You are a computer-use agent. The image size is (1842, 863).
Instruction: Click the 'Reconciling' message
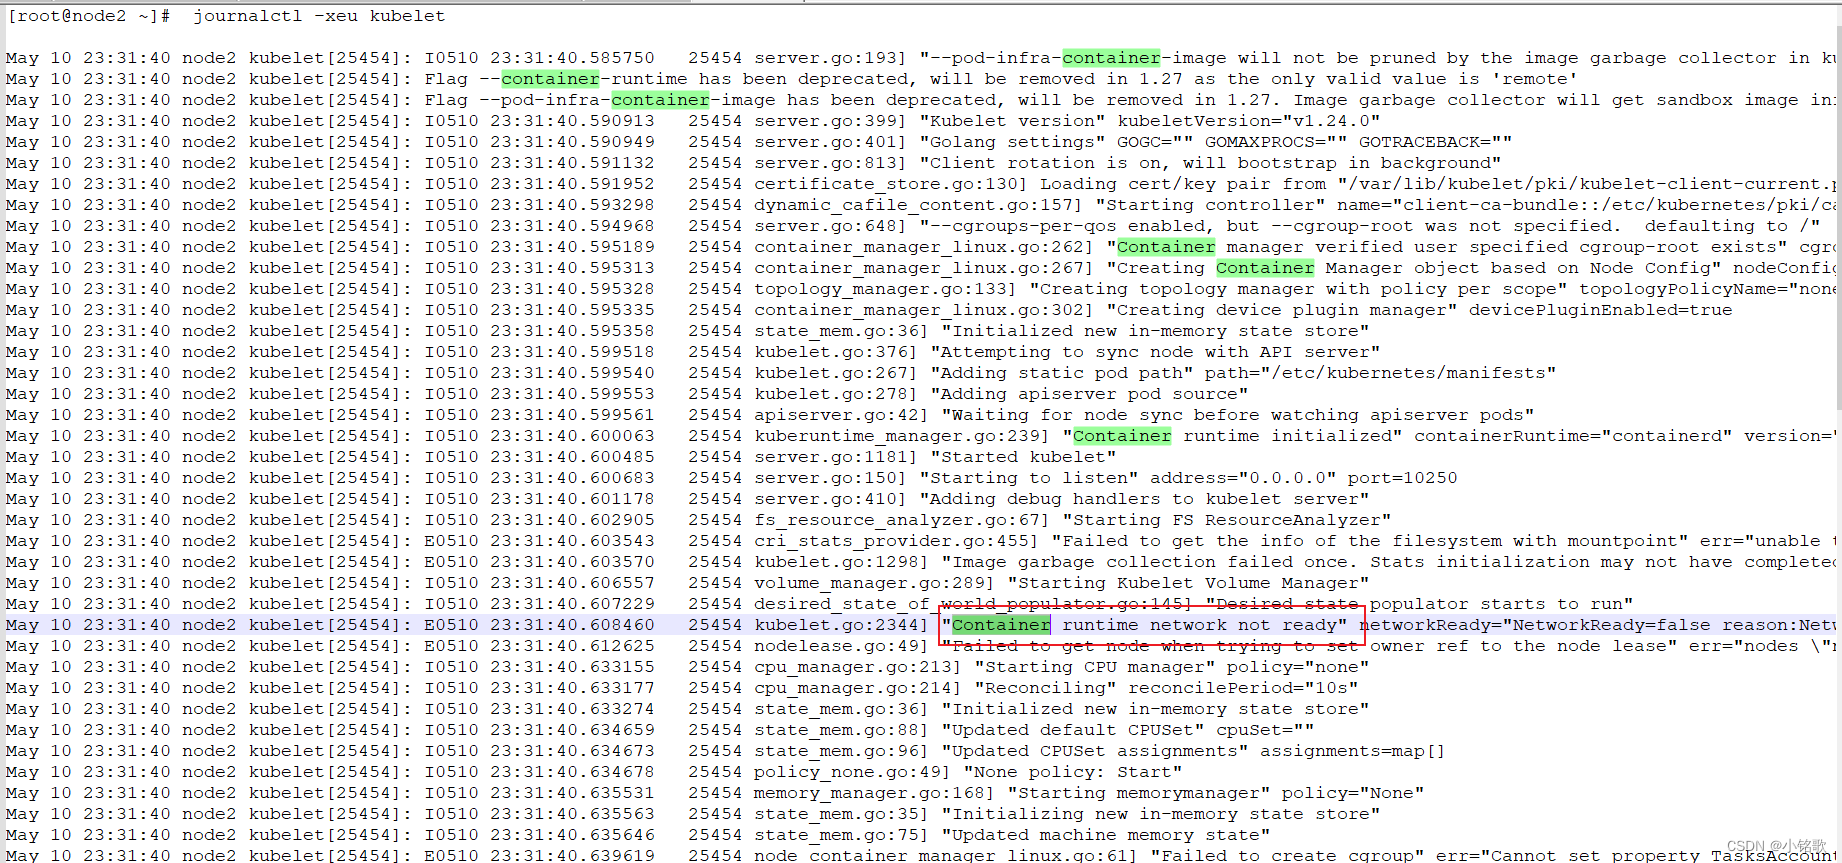[x=1045, y=688]
